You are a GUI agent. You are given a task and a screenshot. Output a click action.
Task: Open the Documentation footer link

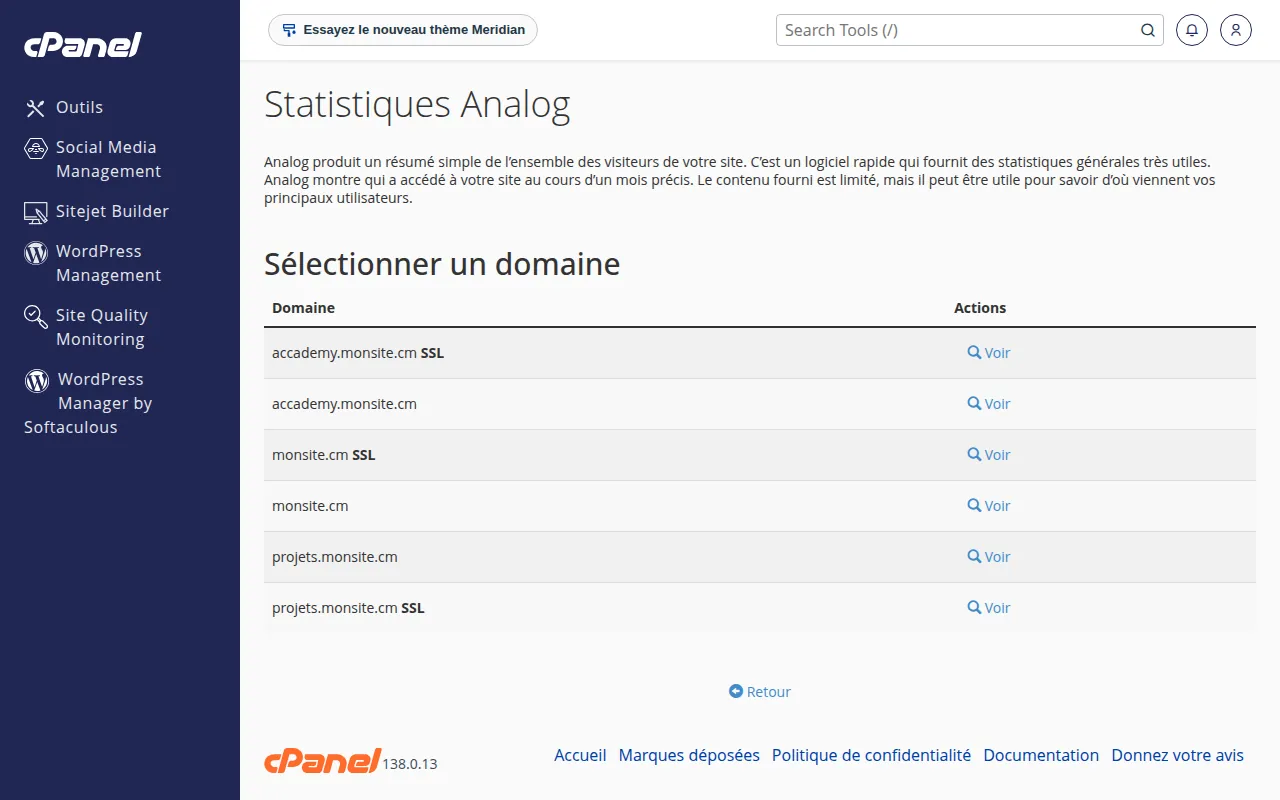pyautogui.click(x=1041, y=755)
